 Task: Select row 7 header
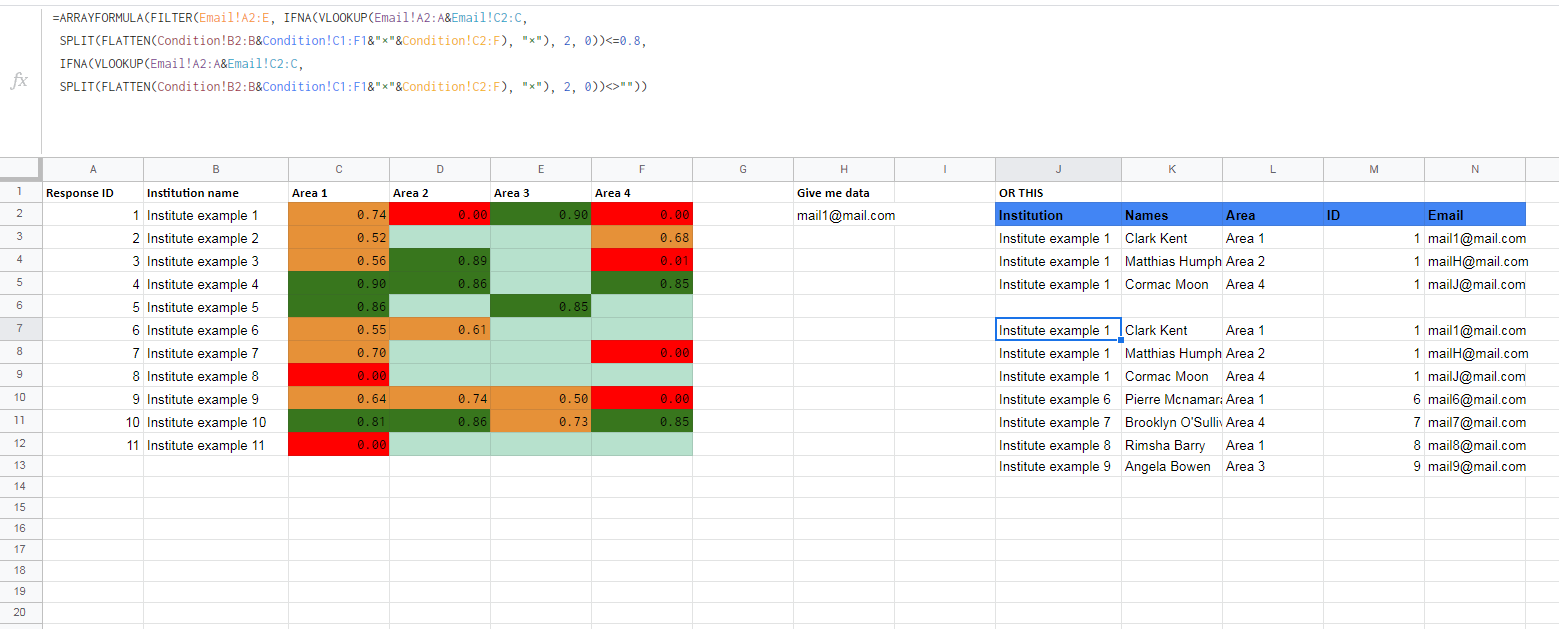pos(21,330)
